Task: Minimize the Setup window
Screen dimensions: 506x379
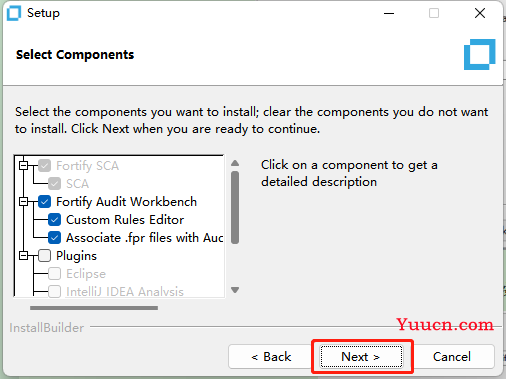Action: 389,13
